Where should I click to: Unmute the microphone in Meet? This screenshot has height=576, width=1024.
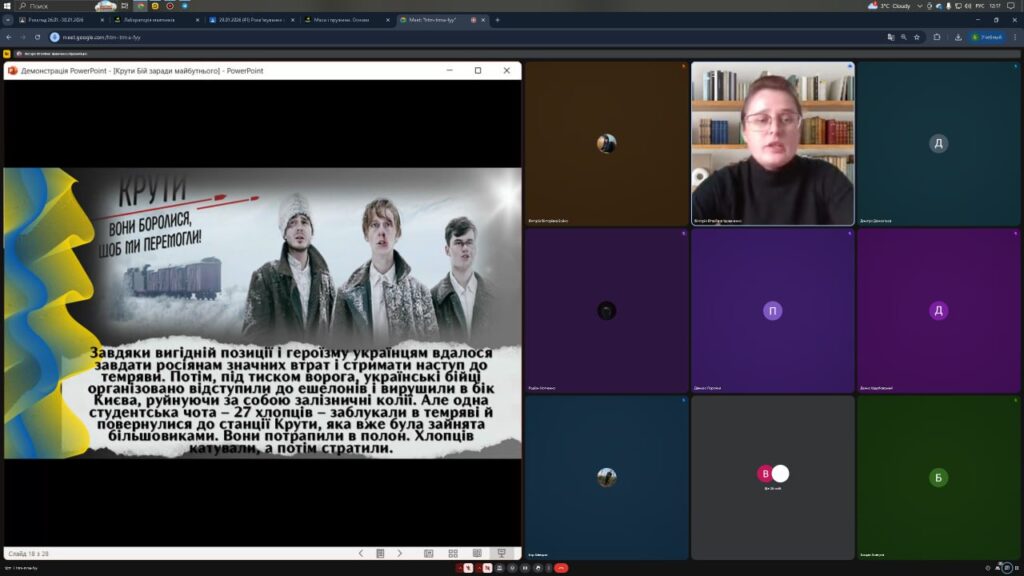pyautogui.click(x=470, y=567)
